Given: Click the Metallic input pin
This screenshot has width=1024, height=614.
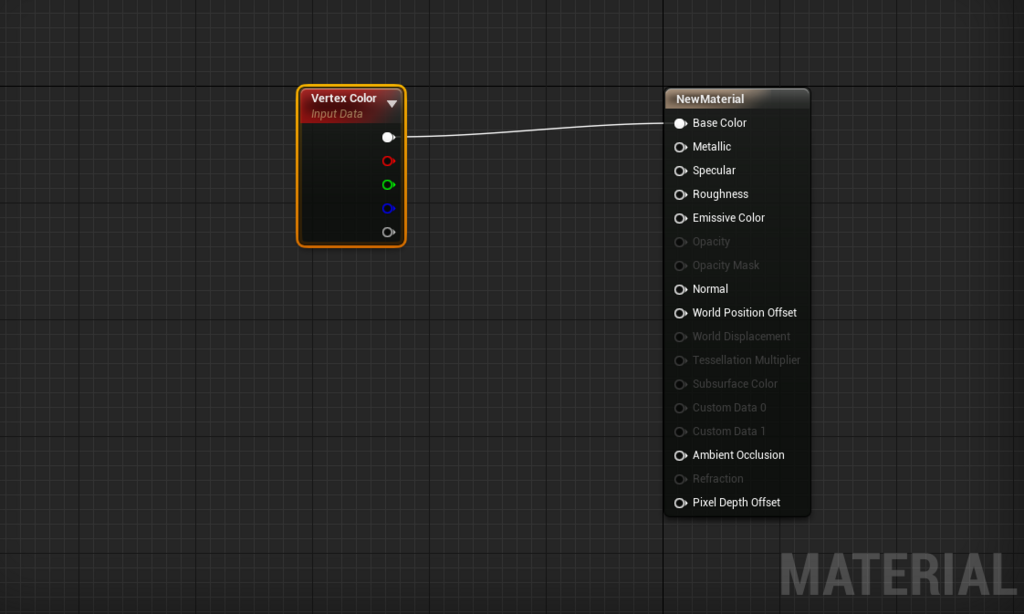Looking at the screenshot, I should tap(680, 147).
